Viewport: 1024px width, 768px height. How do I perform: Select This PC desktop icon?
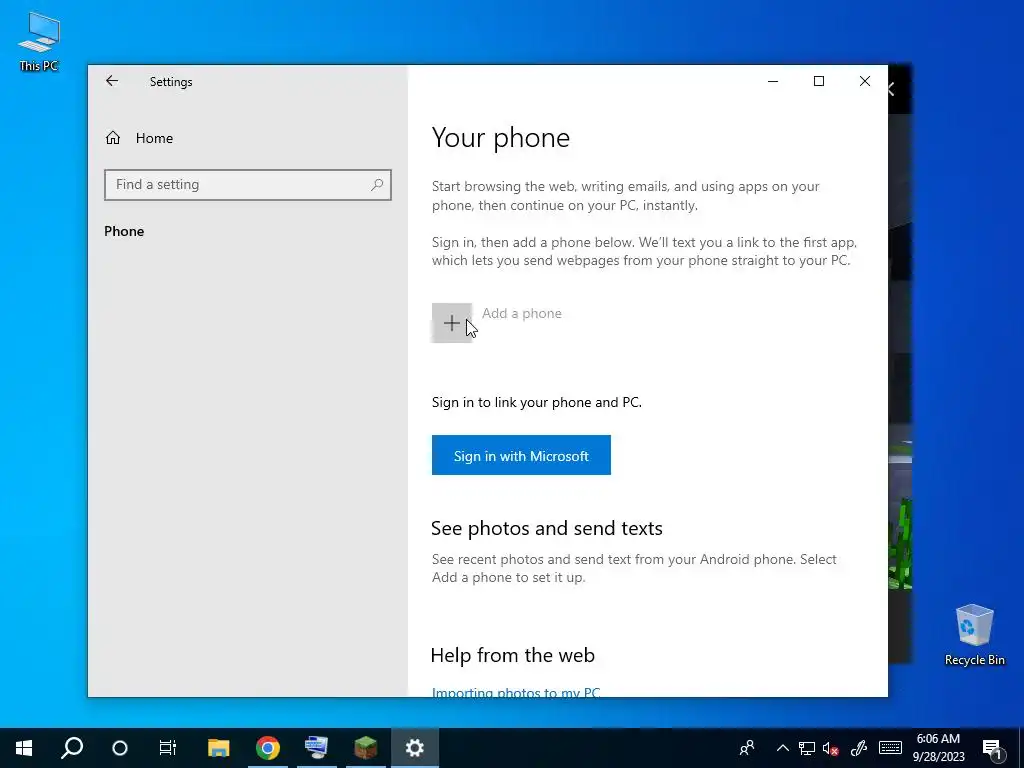click(39, 42)
